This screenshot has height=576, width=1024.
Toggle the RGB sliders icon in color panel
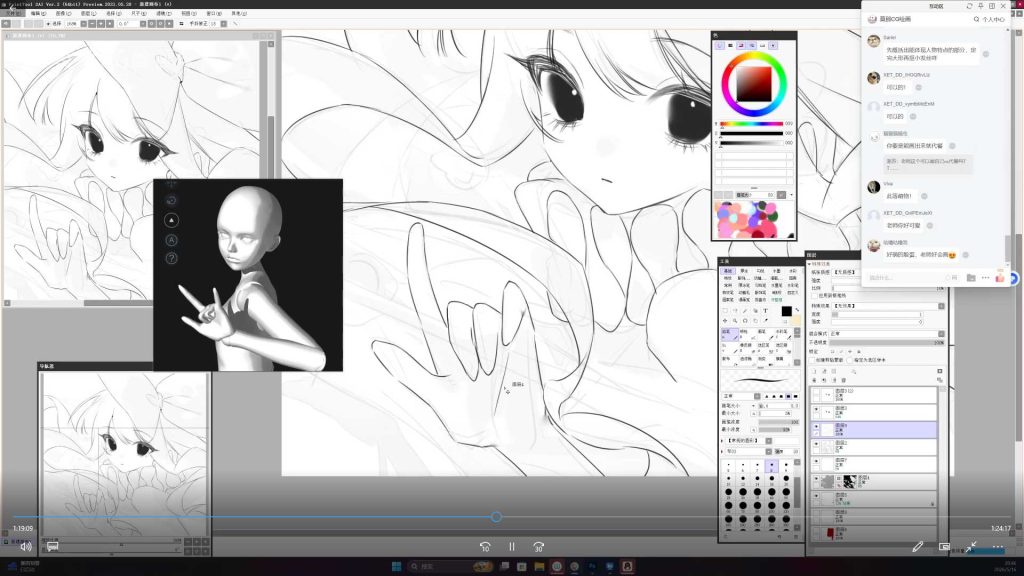pyautogui.click(x=730, y=46)
